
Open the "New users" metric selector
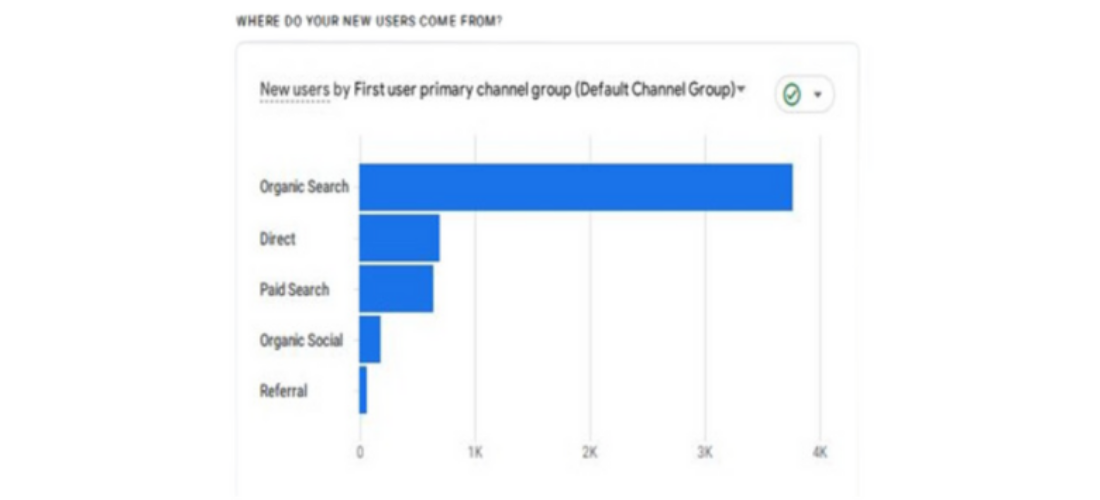[295, 90]
